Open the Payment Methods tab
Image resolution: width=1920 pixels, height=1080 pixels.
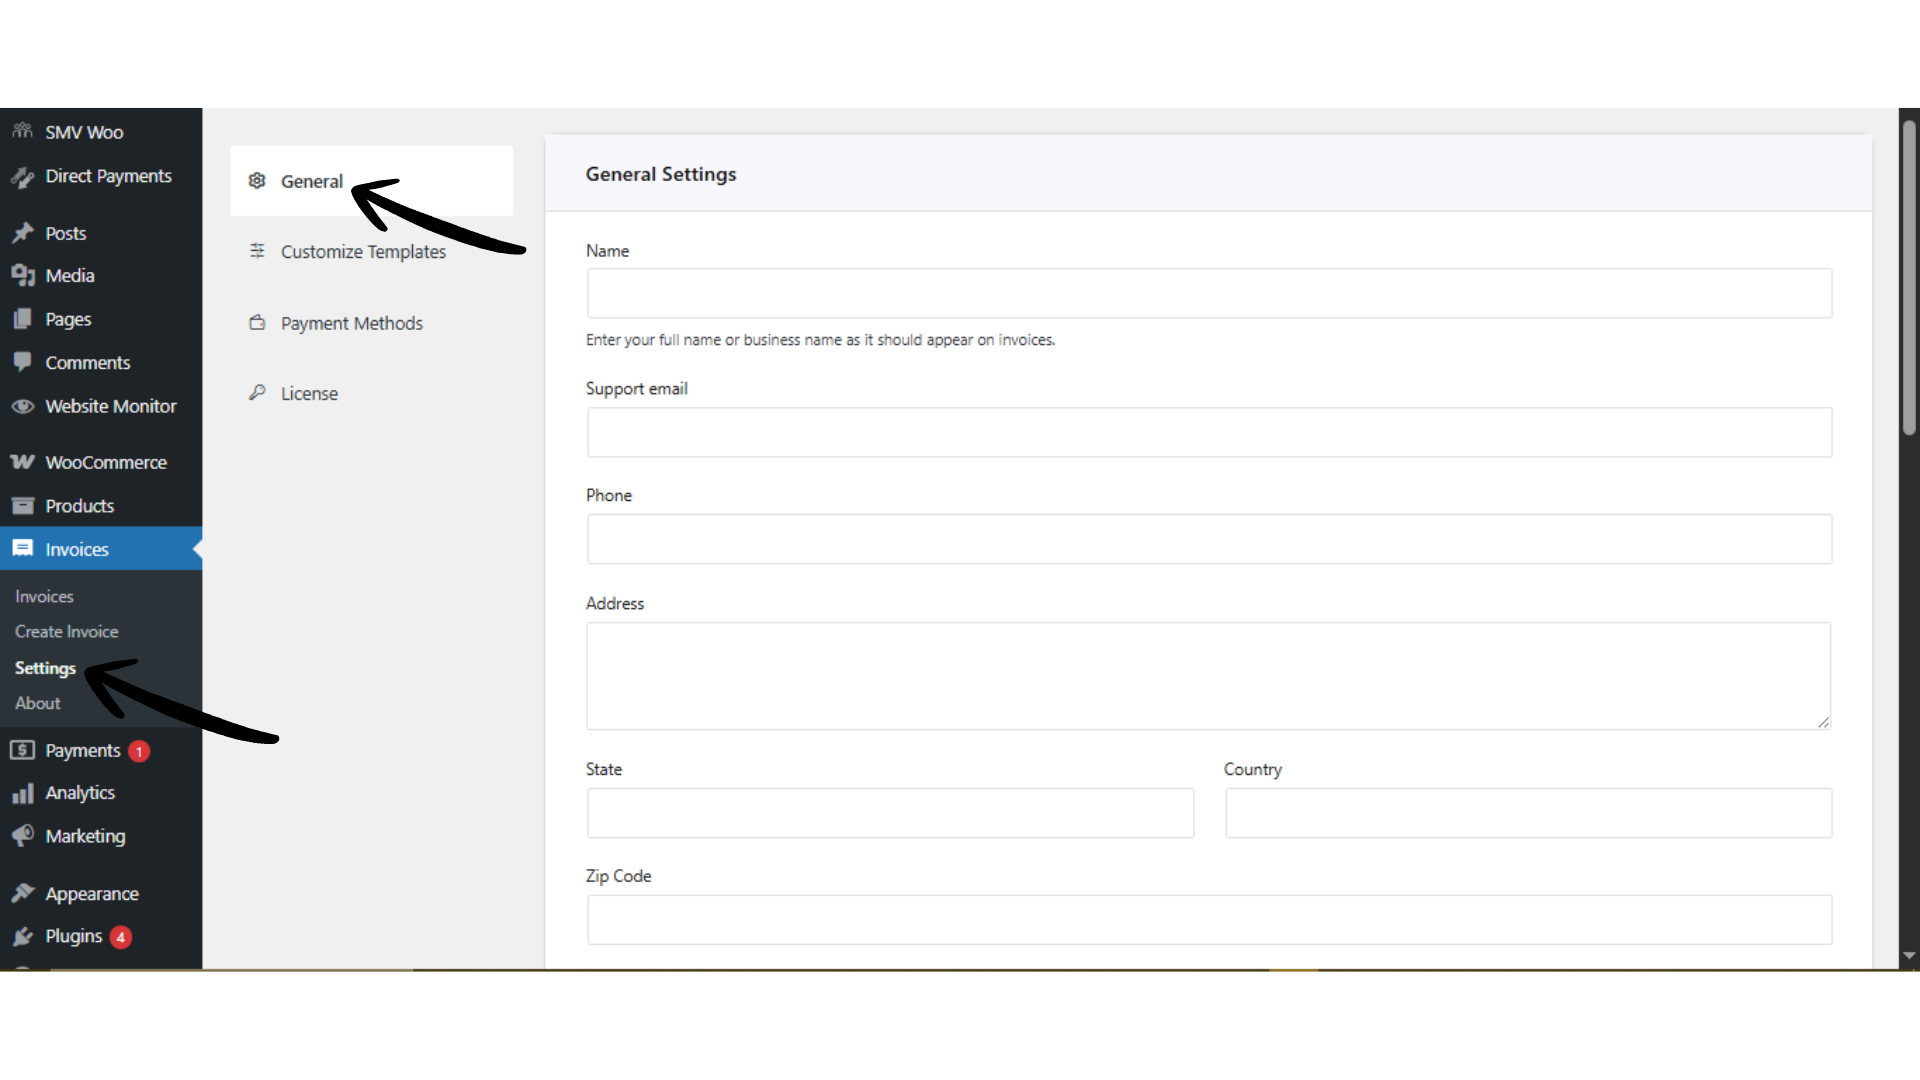[351, 322]
